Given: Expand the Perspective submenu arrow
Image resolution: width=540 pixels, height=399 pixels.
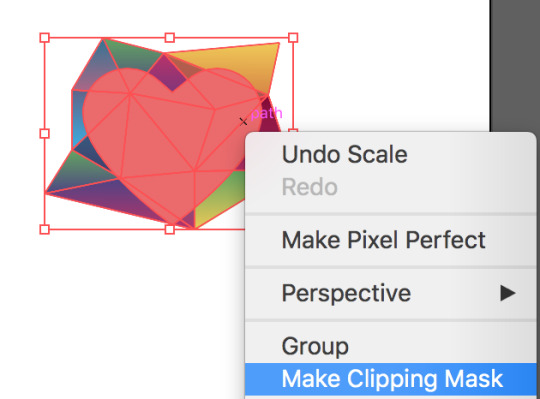Looking at the screenshot, I should pos(508,293).
